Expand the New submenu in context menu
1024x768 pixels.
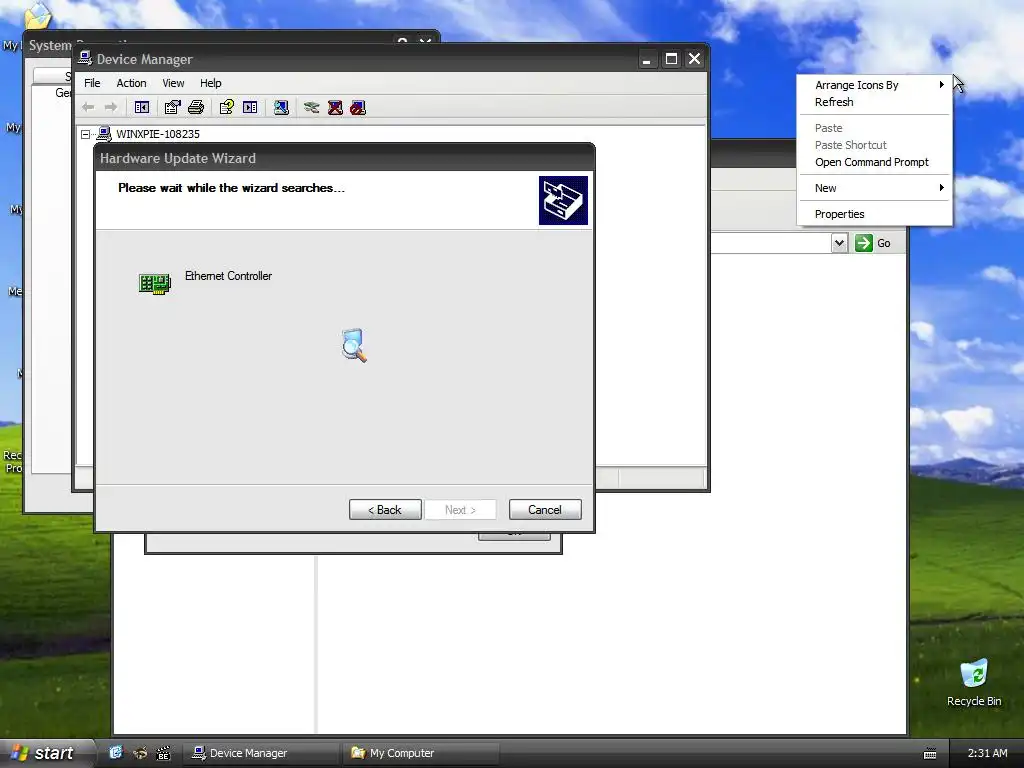click(x=875, y=188)
